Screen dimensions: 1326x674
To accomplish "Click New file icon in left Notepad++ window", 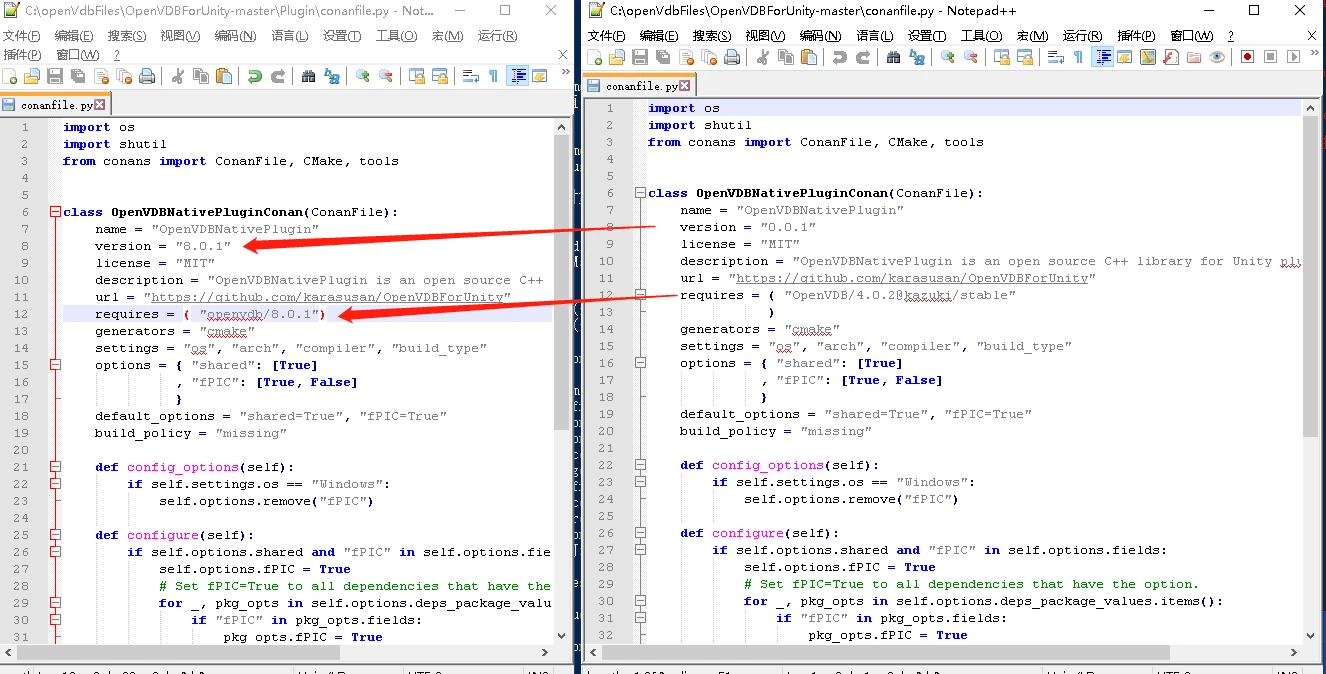I will coord(10,76).
